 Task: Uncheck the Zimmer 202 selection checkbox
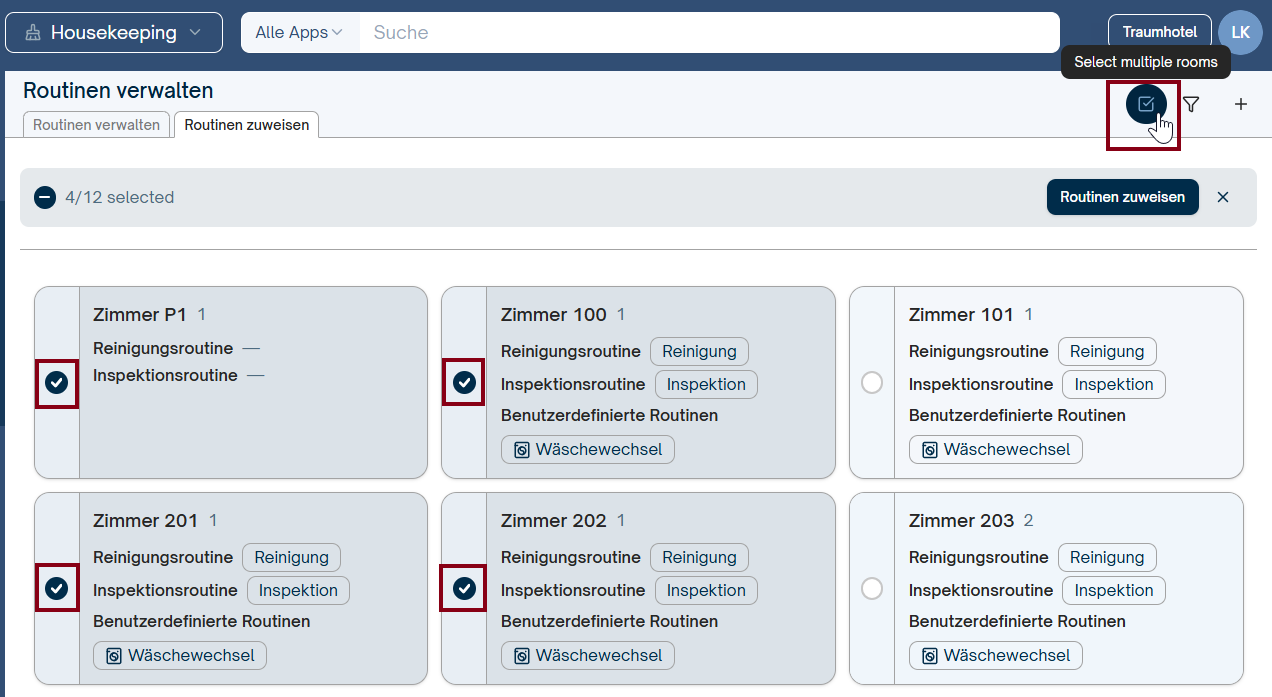(464, 588)
